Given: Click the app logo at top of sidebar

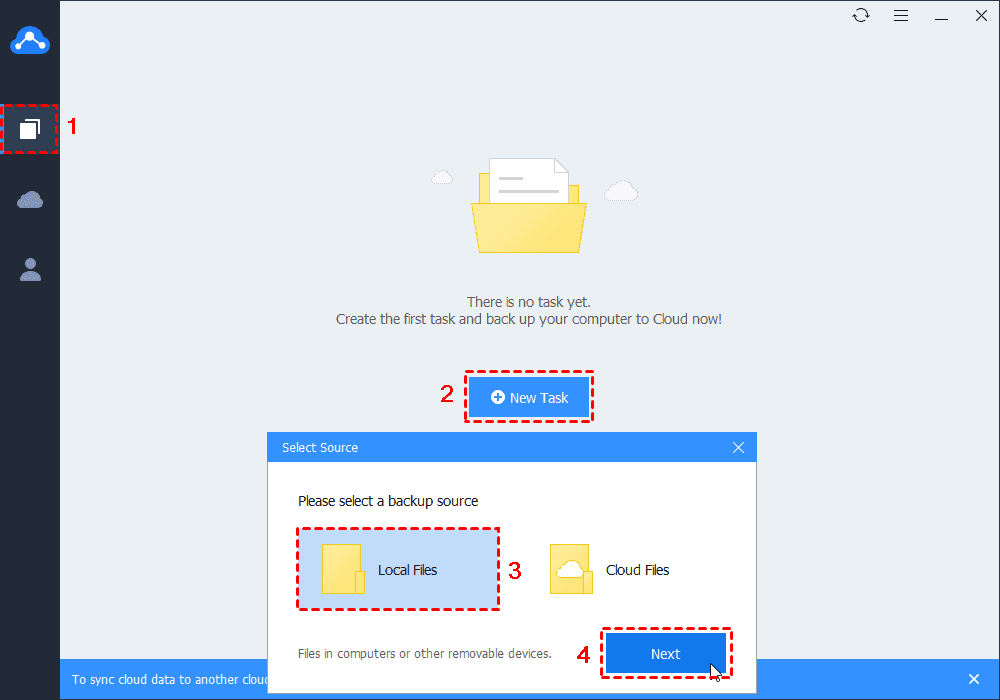Looking at the screenshot, I should point(30,40).
